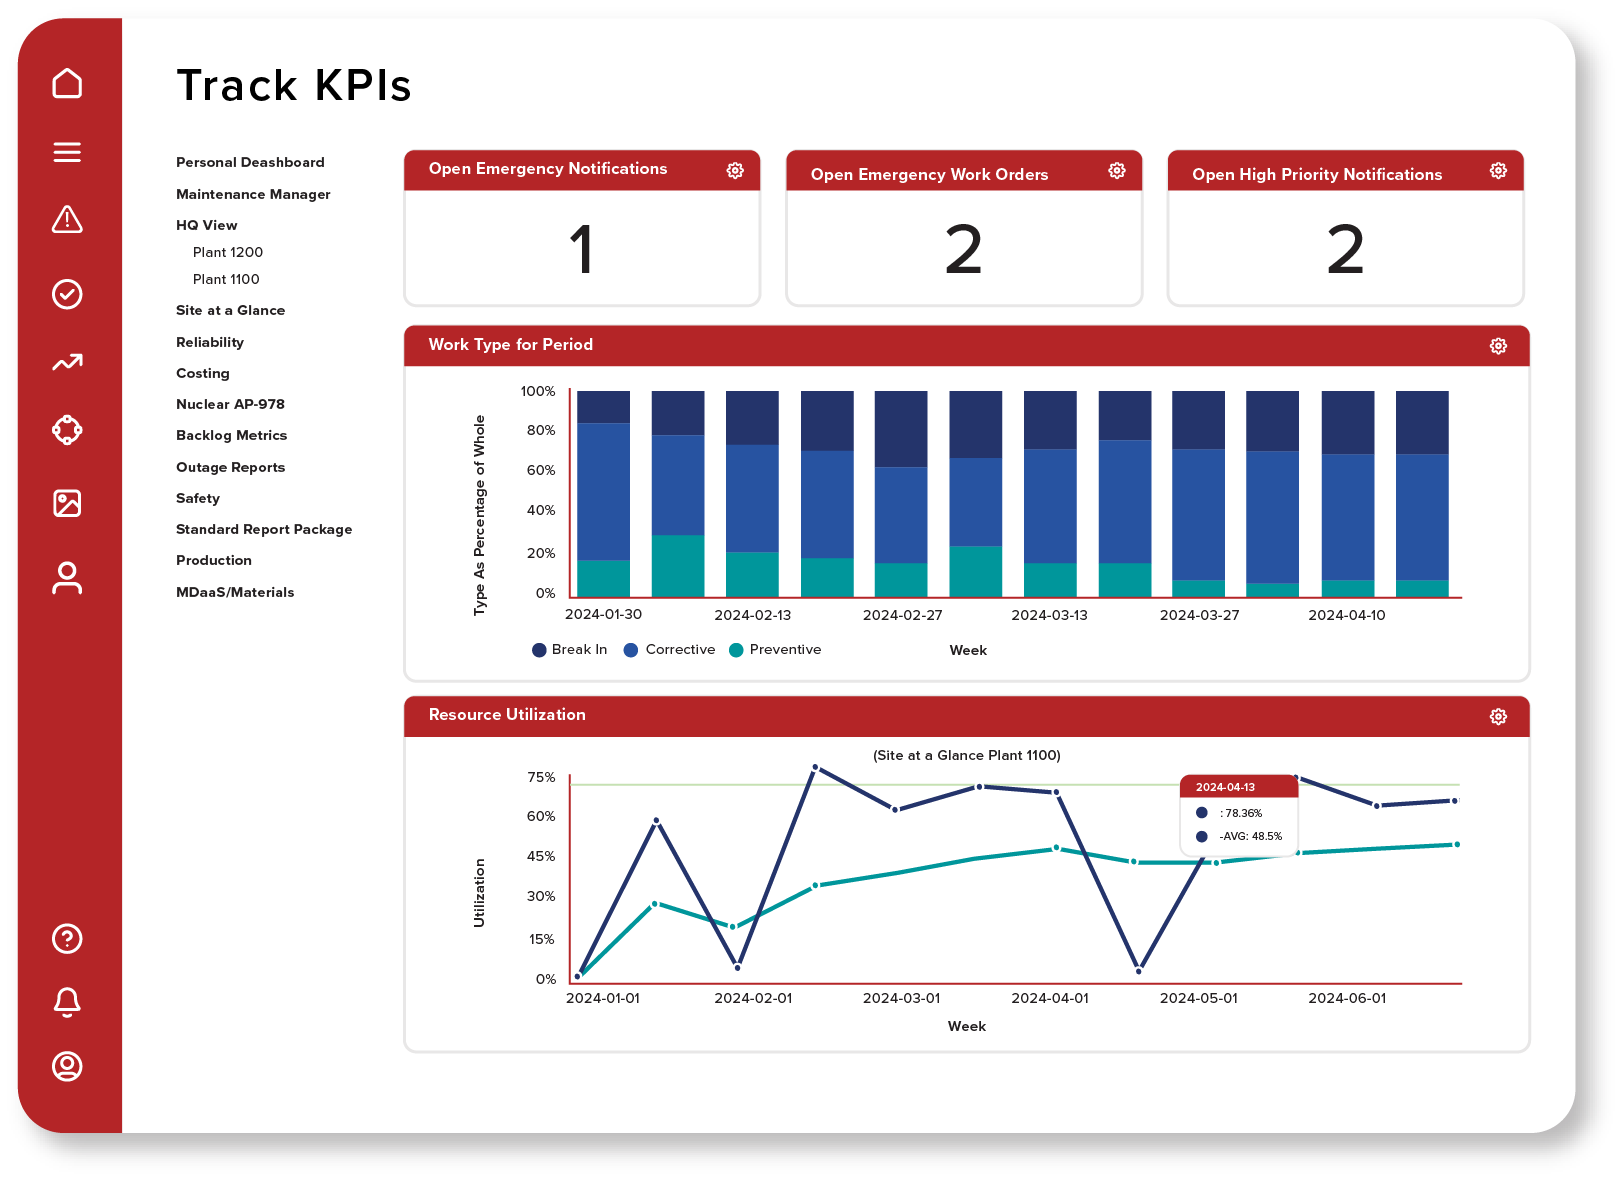The height and width of the screenshot is (1181, 1622).
Task: Select Reliability in the navigation menu
Action: (x=210, y=342)
